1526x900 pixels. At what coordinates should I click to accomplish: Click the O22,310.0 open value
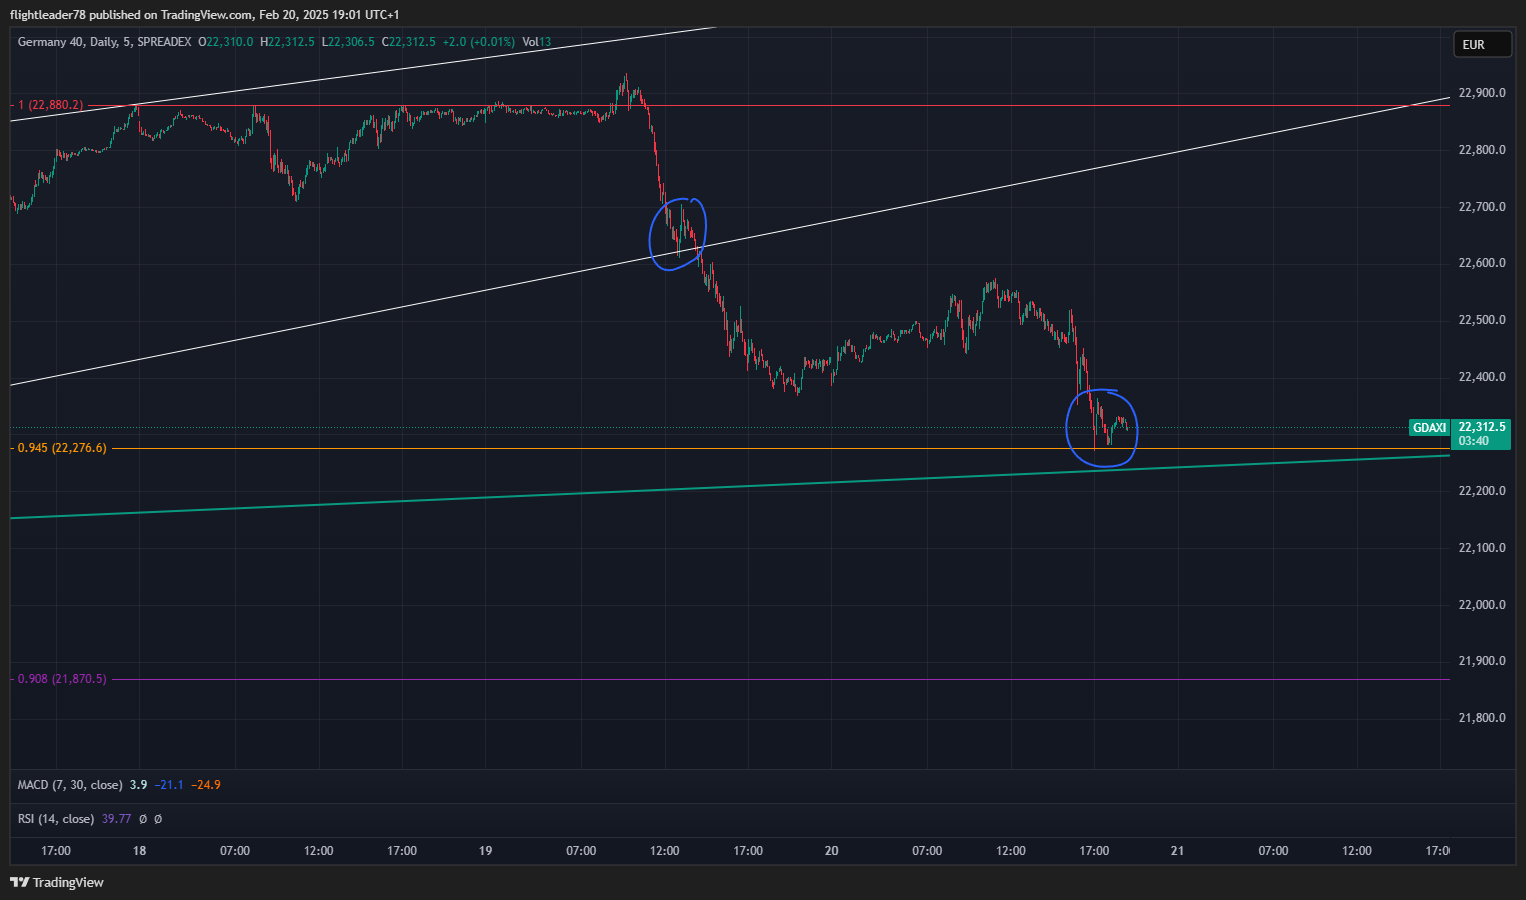pos(226,42)
